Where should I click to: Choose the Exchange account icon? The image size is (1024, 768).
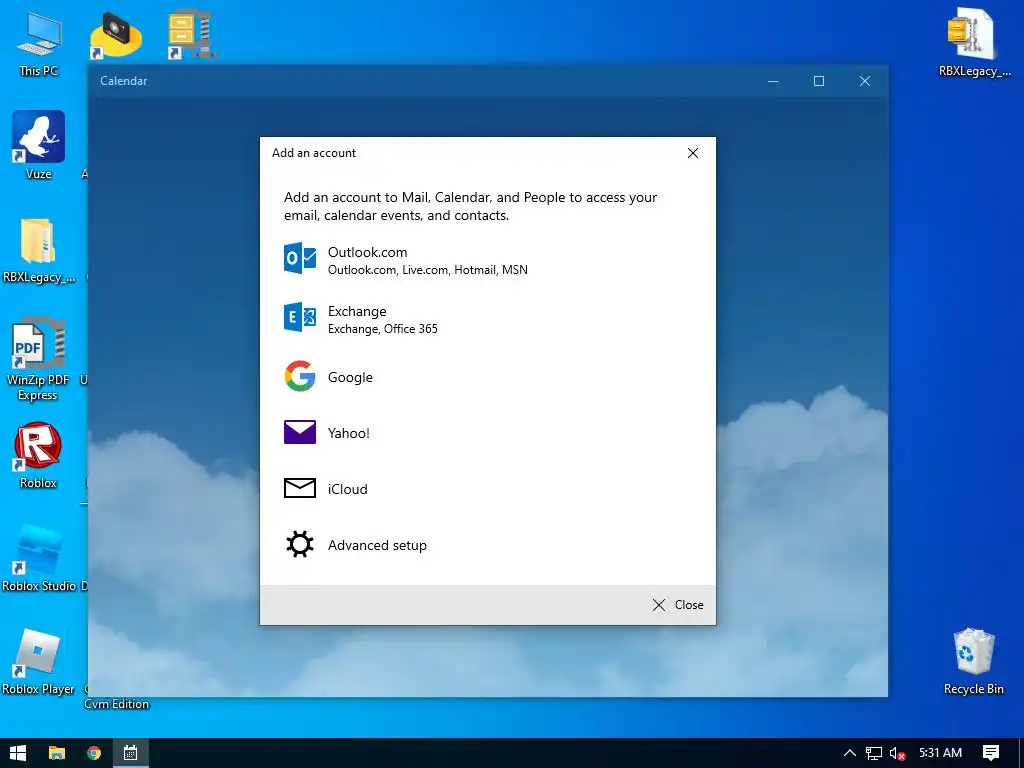tap(300, 317)
